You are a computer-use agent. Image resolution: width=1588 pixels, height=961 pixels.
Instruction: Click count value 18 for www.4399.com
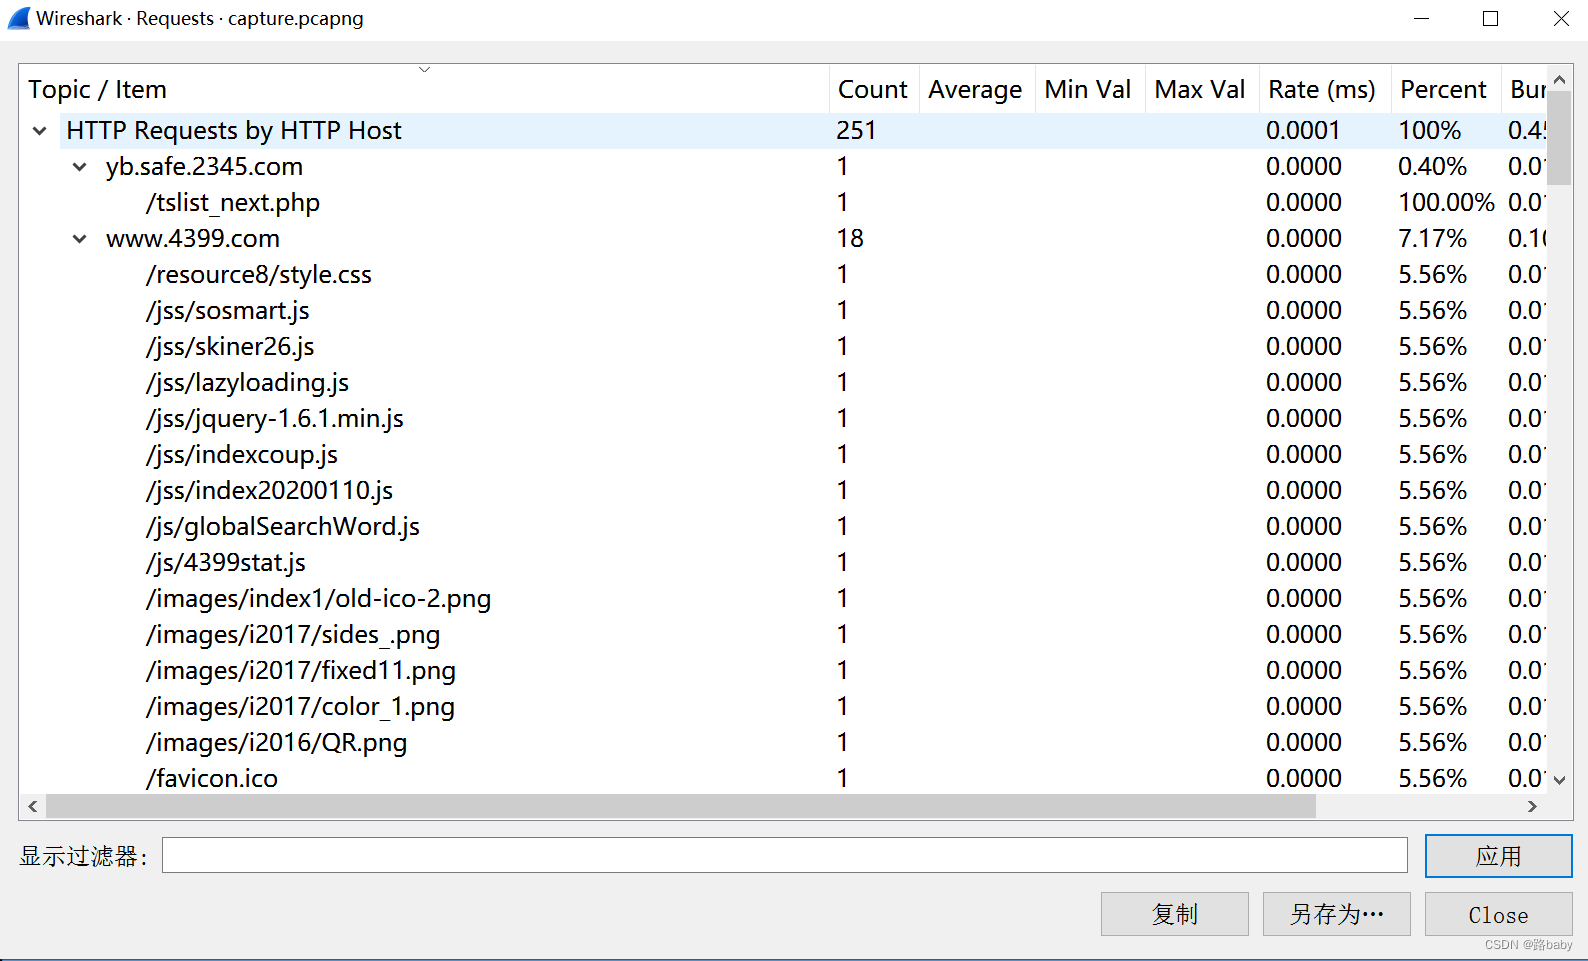point(850,239)
